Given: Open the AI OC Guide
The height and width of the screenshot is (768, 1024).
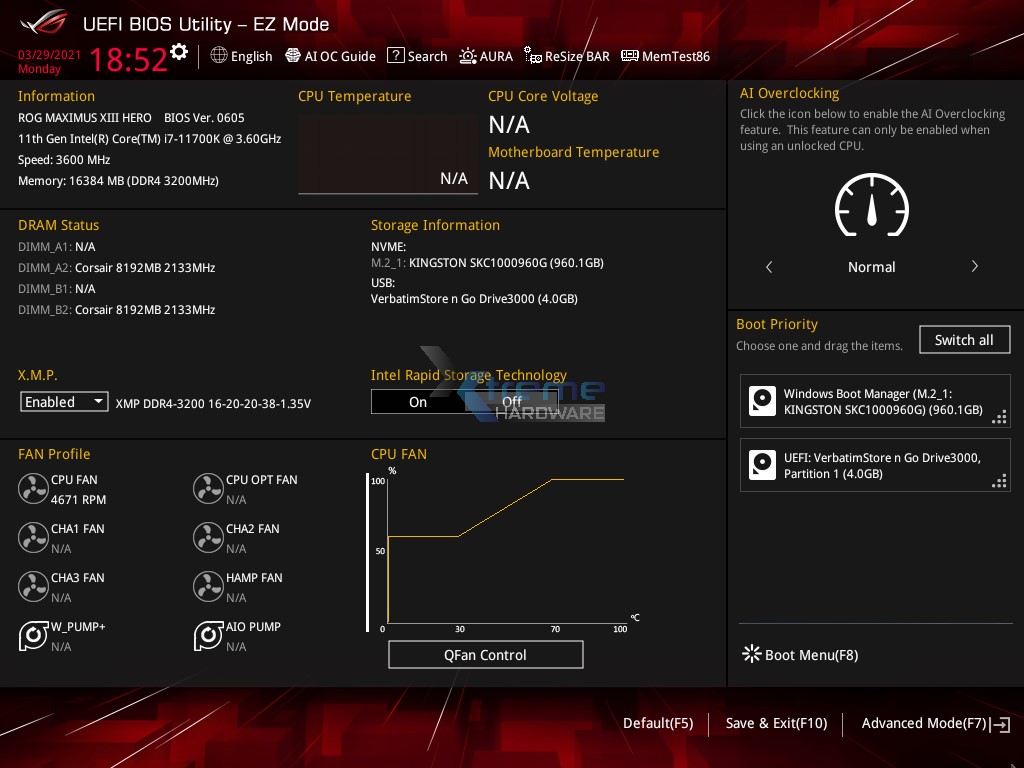Looking at the screenshot, I should click(330, 56).
